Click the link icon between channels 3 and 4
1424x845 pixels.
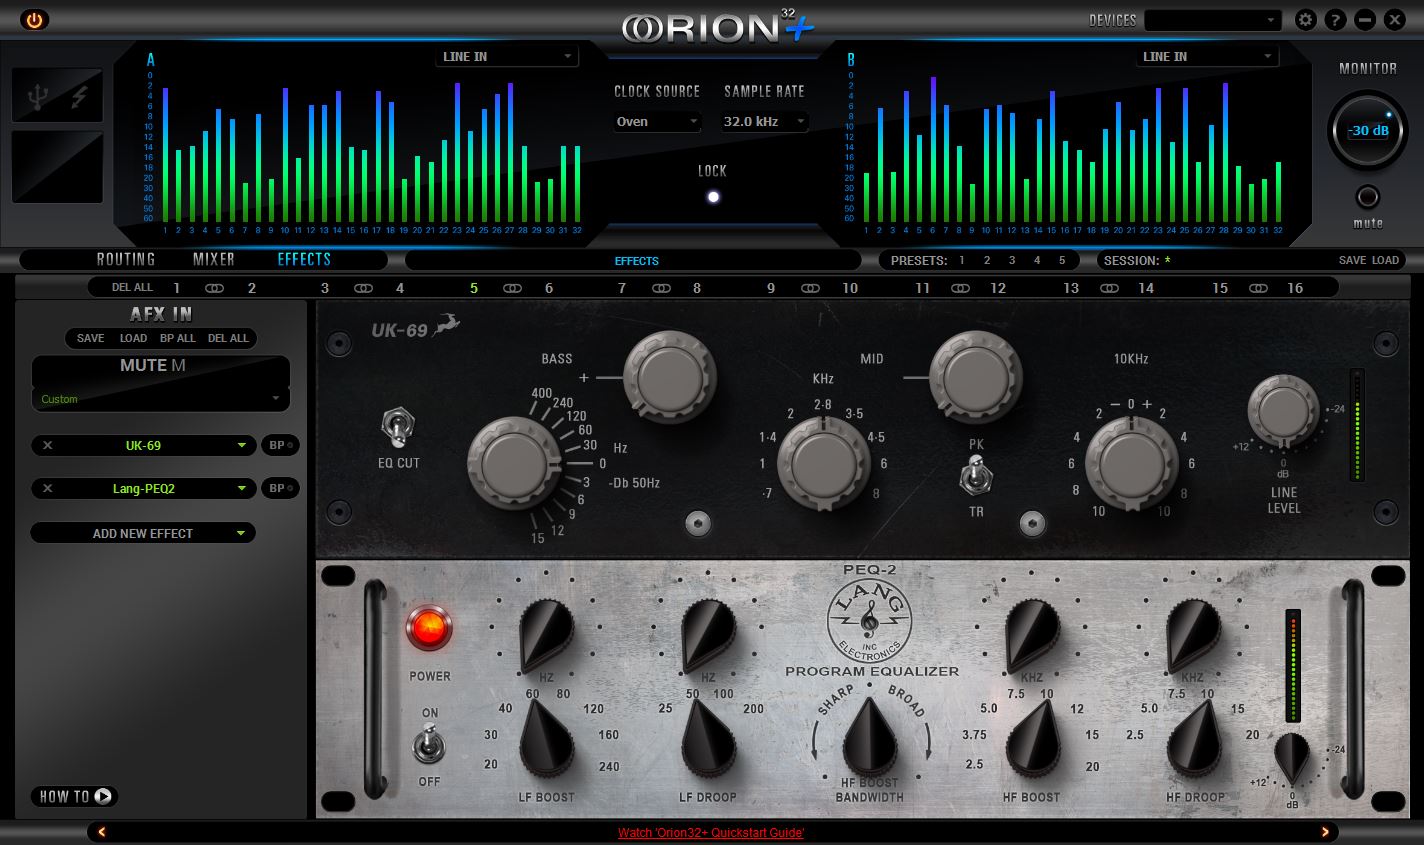point(363,288)
